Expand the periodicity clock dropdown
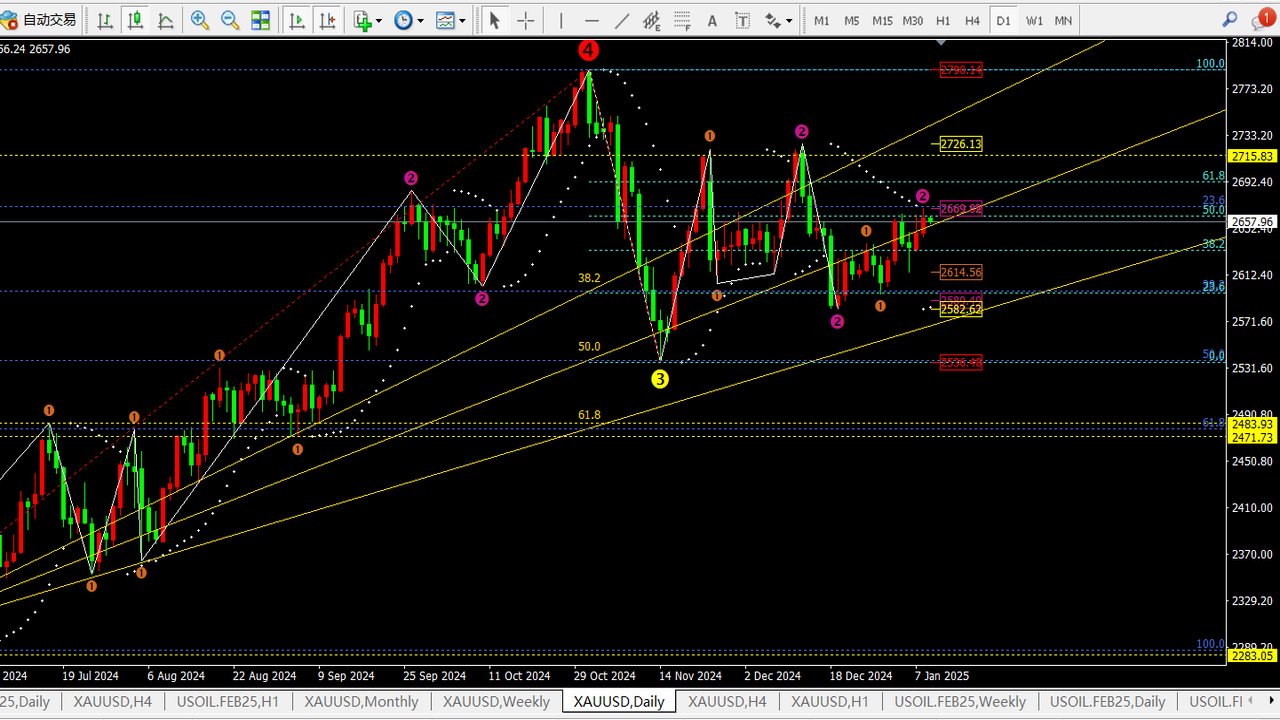Screen dimensions: 1280x720 pyautogui.click(x=408, y=20)
